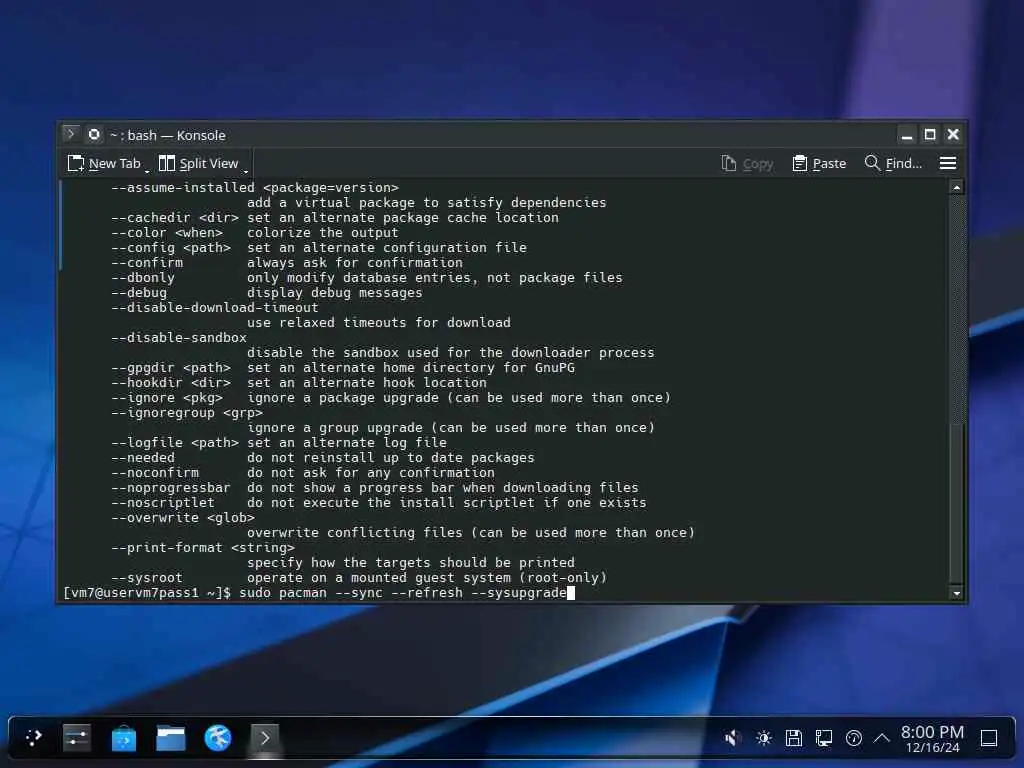
Task: Click the Split View toolbar button
Action: coord(199,163)
